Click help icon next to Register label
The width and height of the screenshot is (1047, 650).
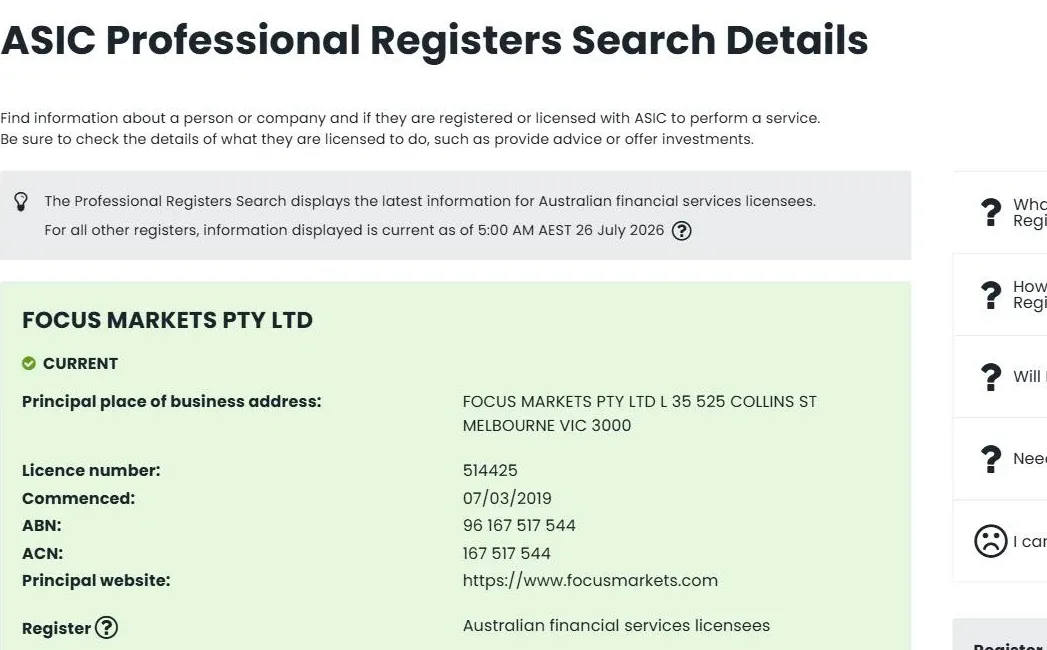pos(106,627)
